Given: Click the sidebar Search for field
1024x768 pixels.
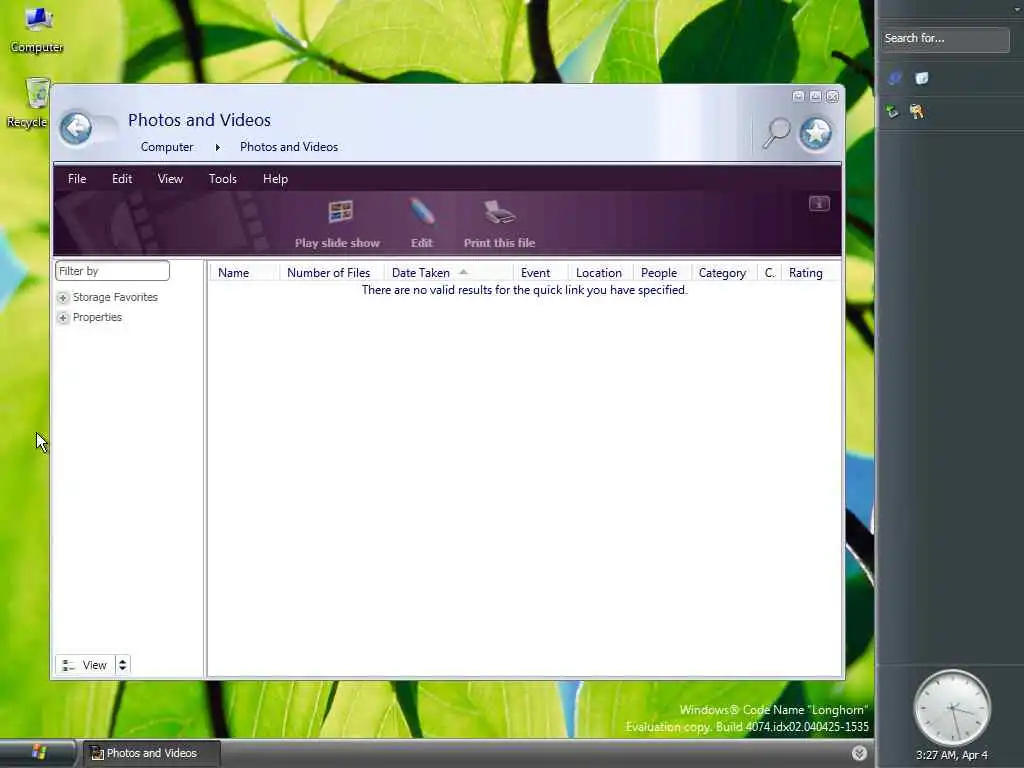Looking at the screenshot, I should (x=945, y=39).
